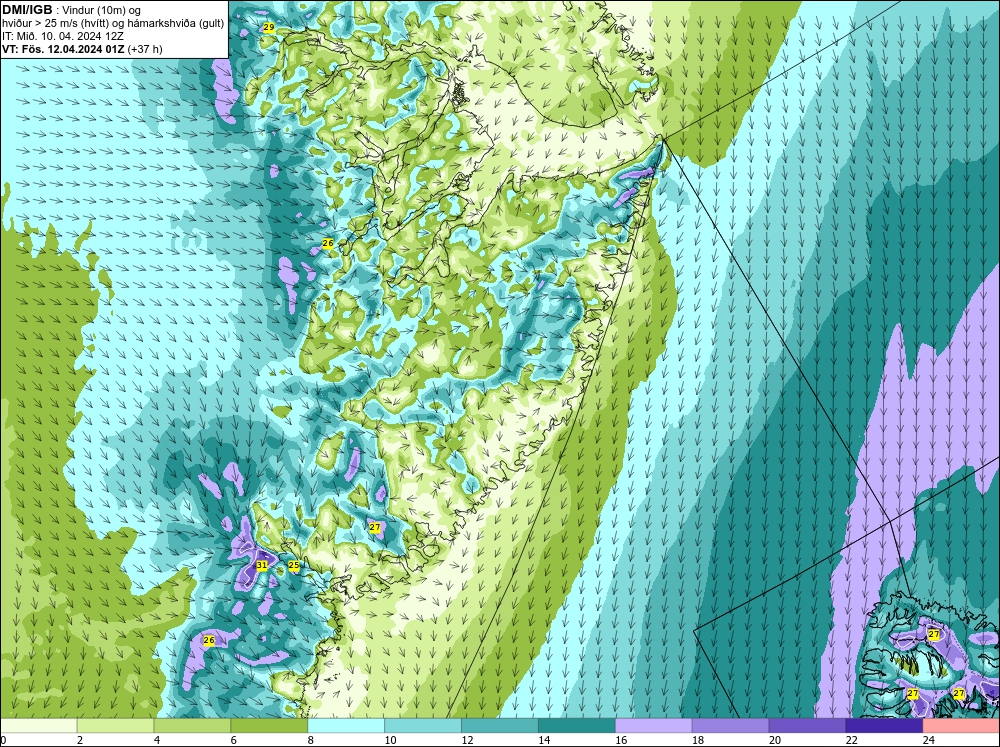The height and width of the screenshot is (747, 1000).
Task: Click the colorbar scale label 20
Action: point(775,740)
